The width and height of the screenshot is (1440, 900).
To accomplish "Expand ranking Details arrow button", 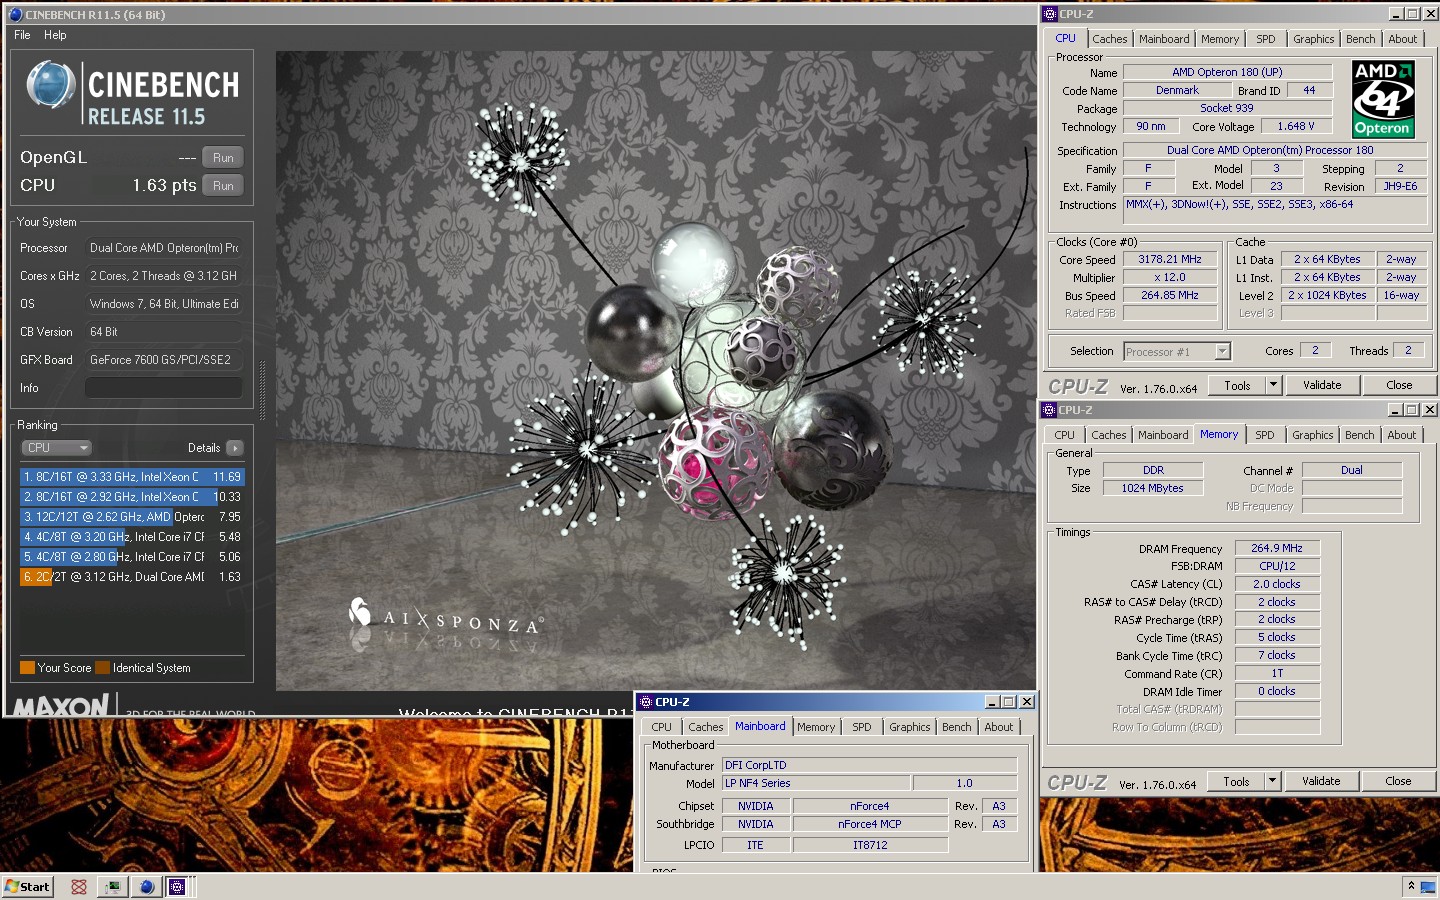I will [x=235, y=448].
